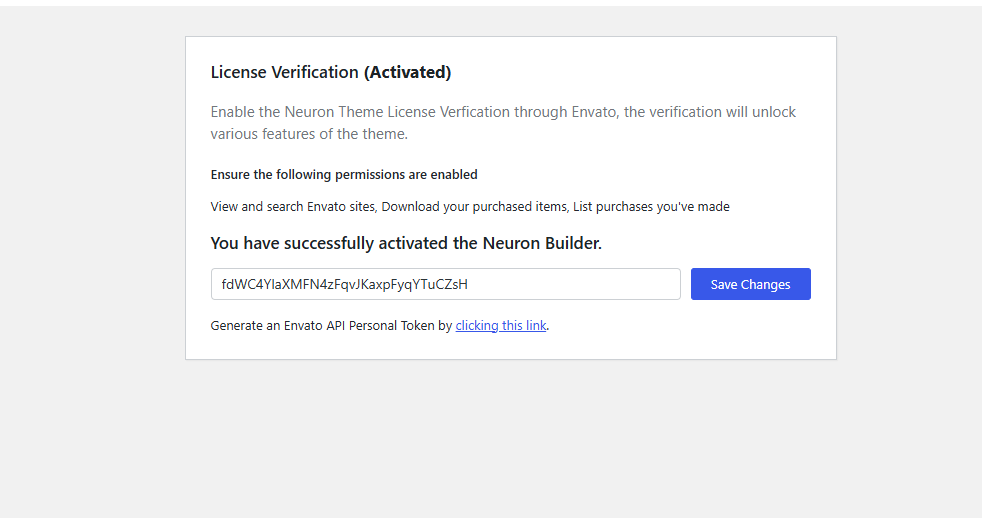Click the Save Changes button
Viewport: 982px width, 518px height.
[750, 284]
